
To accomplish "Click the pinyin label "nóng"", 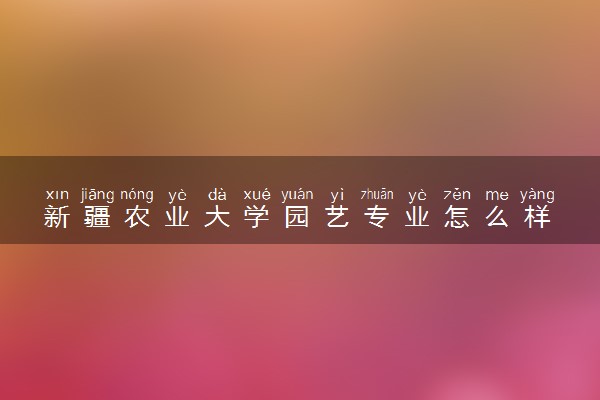I will click(x=137, y=195).
